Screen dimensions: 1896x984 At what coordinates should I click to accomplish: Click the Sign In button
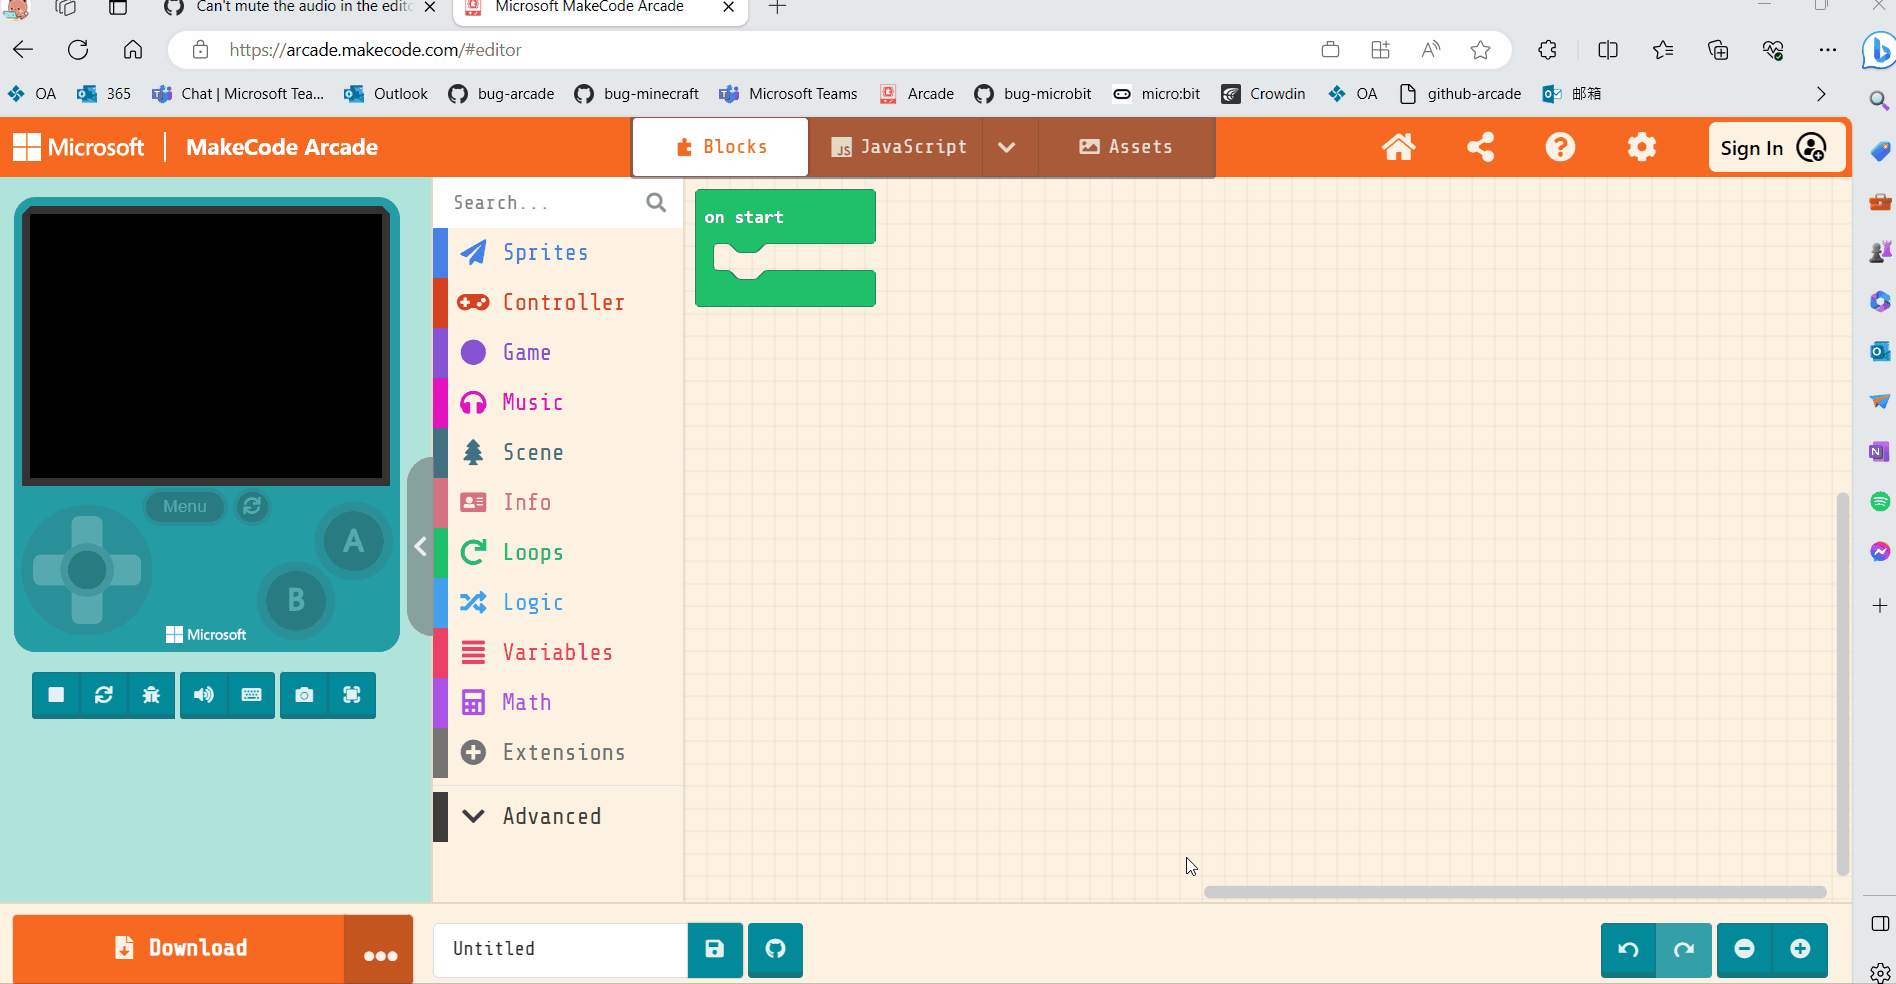[1777, 147]
